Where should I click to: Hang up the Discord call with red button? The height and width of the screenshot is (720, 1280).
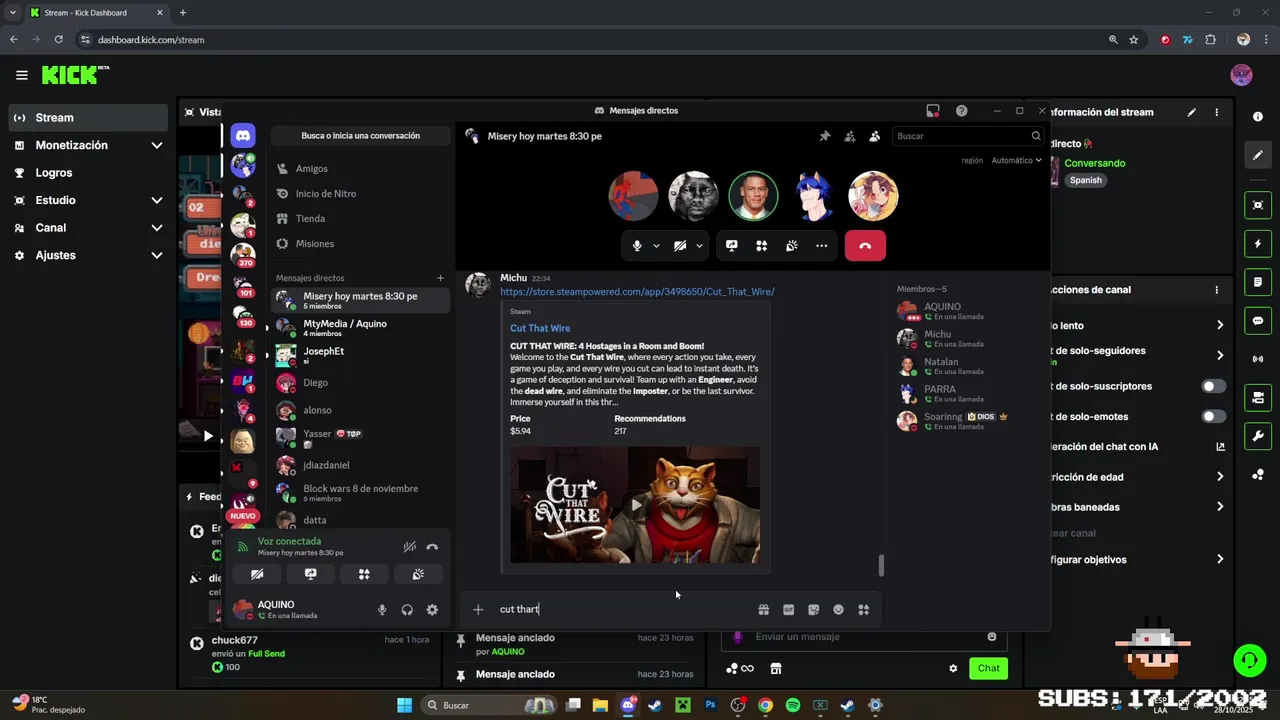coord(865,245)
